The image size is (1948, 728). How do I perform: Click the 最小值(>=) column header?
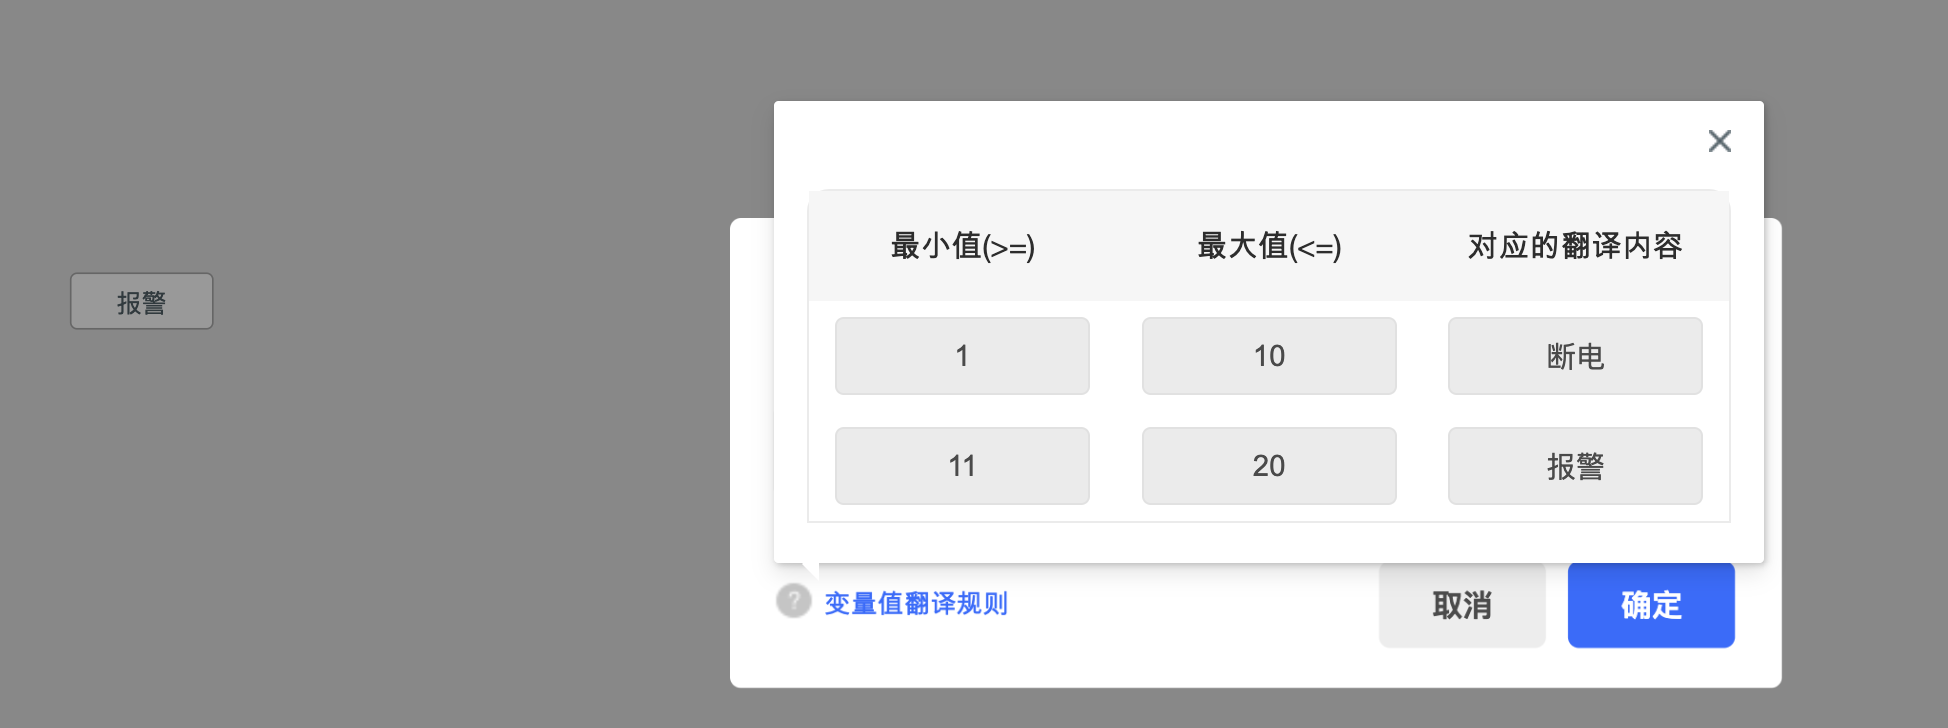(x=962, y=246)
